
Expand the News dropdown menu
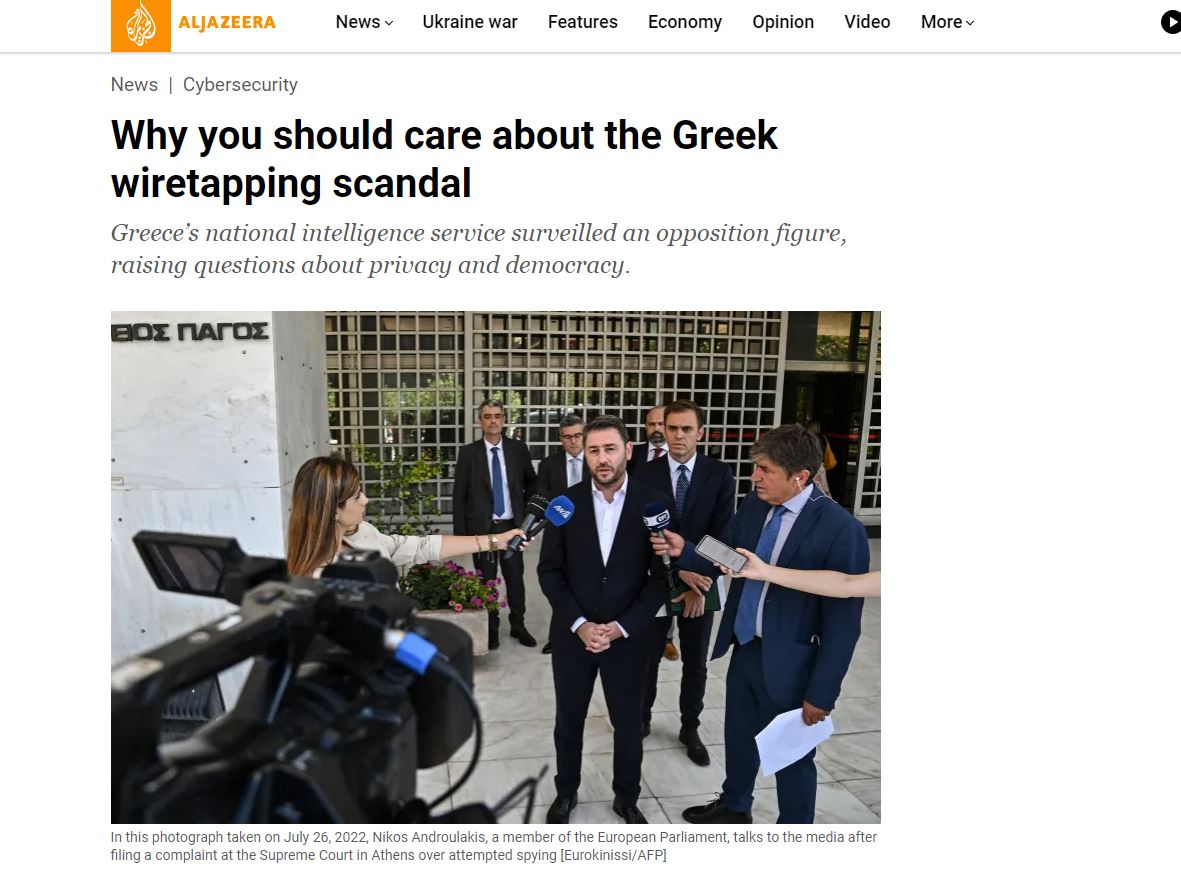[365, 23]
